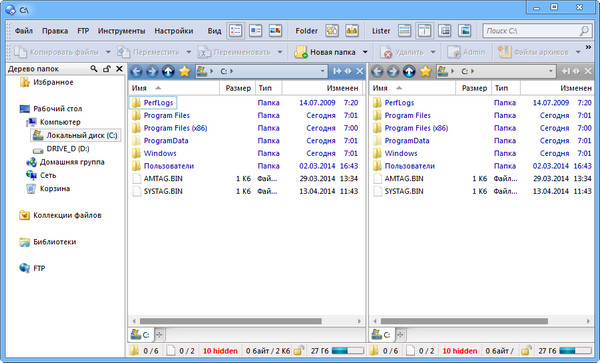600x363 pixels.
Task: Click copy-to-other-pane arrow in right pane header
Action: tap(566, 71)
